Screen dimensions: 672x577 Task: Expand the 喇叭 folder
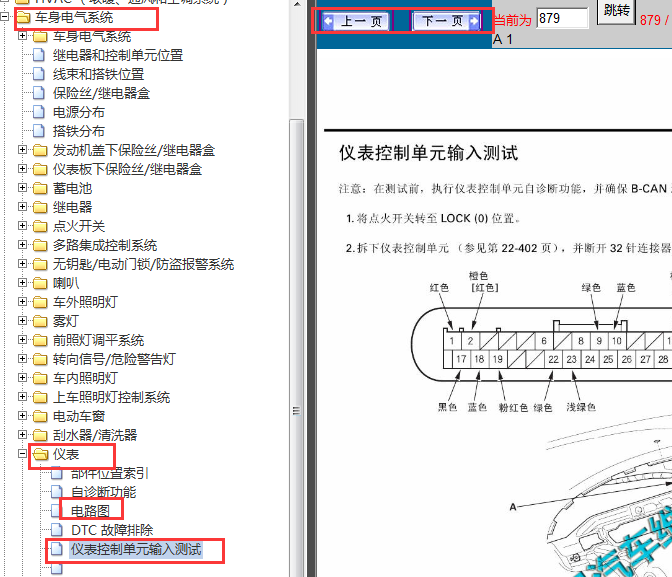coord(22,282)
